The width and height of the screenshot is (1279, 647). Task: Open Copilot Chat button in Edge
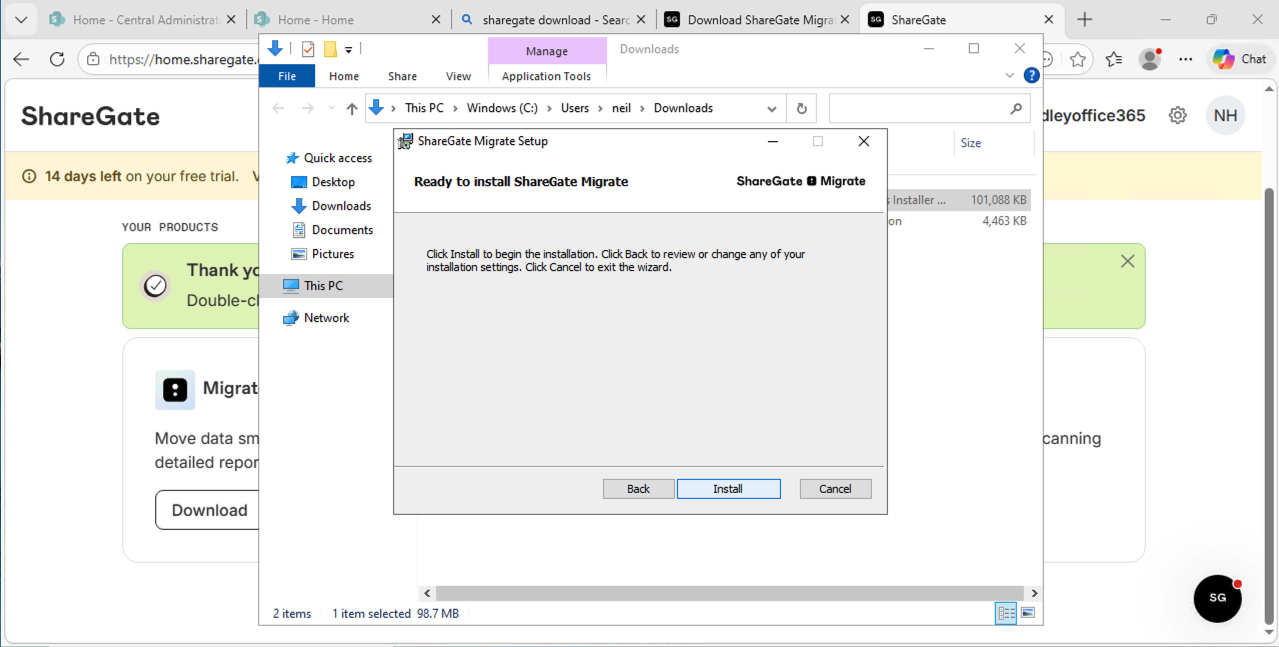1240,59
